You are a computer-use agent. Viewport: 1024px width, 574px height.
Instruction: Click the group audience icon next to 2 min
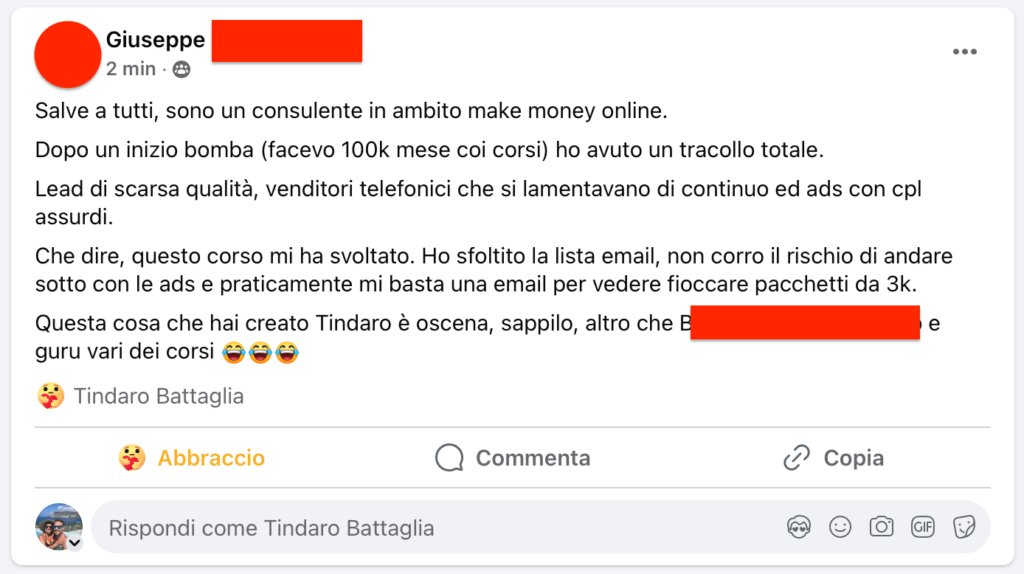(x=182, y=69)
